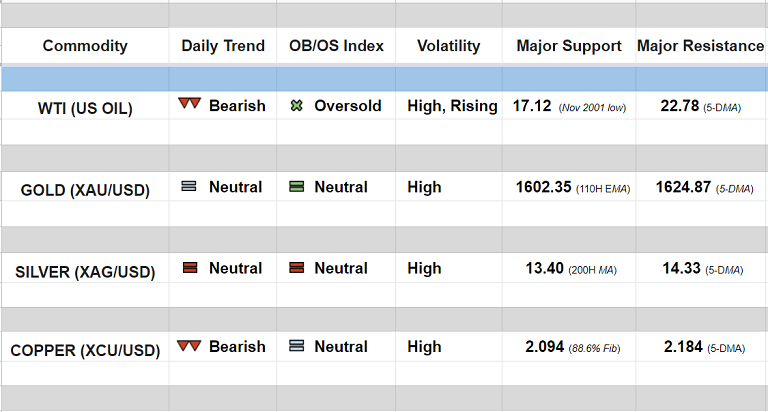768x412 pixels.
Task: Click the WTI (US OIL) commodity cell
Action: point(85,107)
